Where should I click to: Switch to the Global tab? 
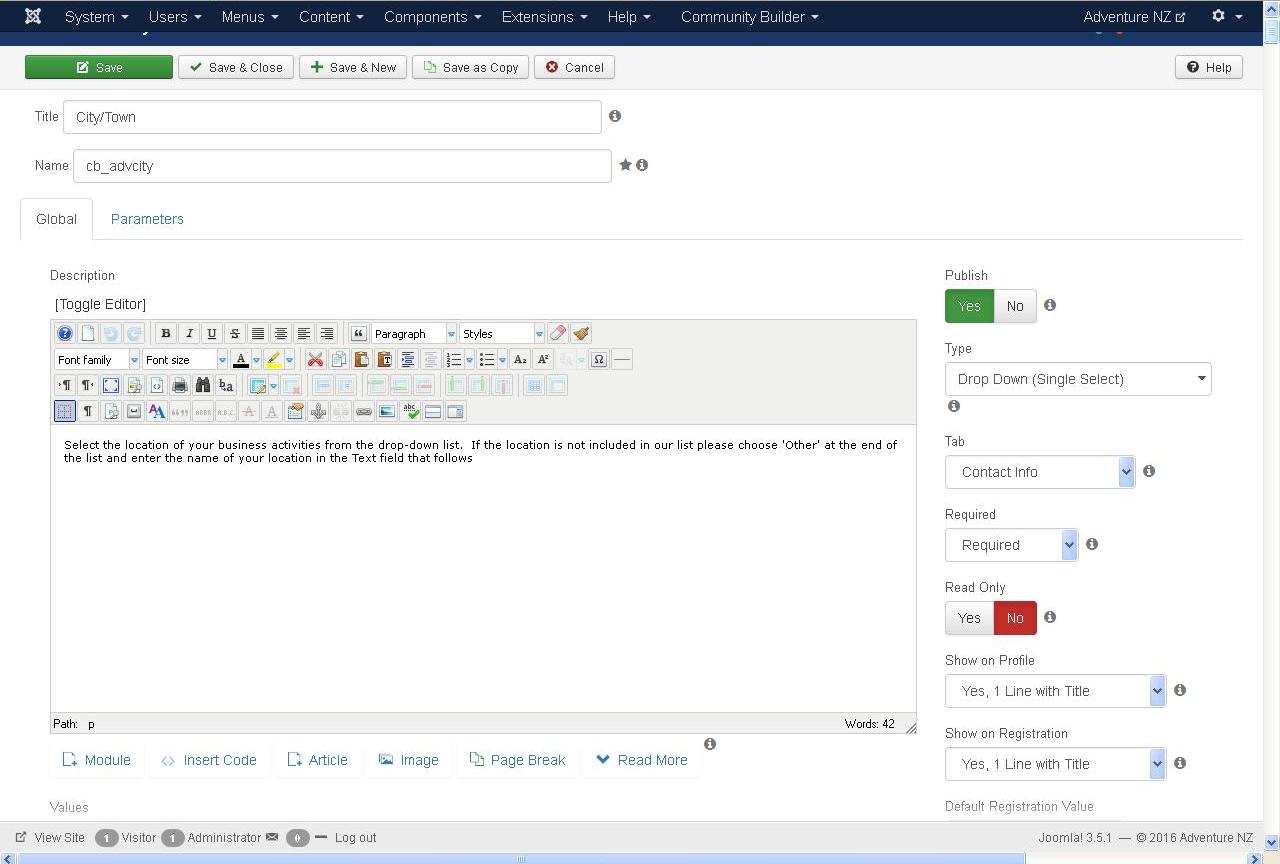pos(56,219)
